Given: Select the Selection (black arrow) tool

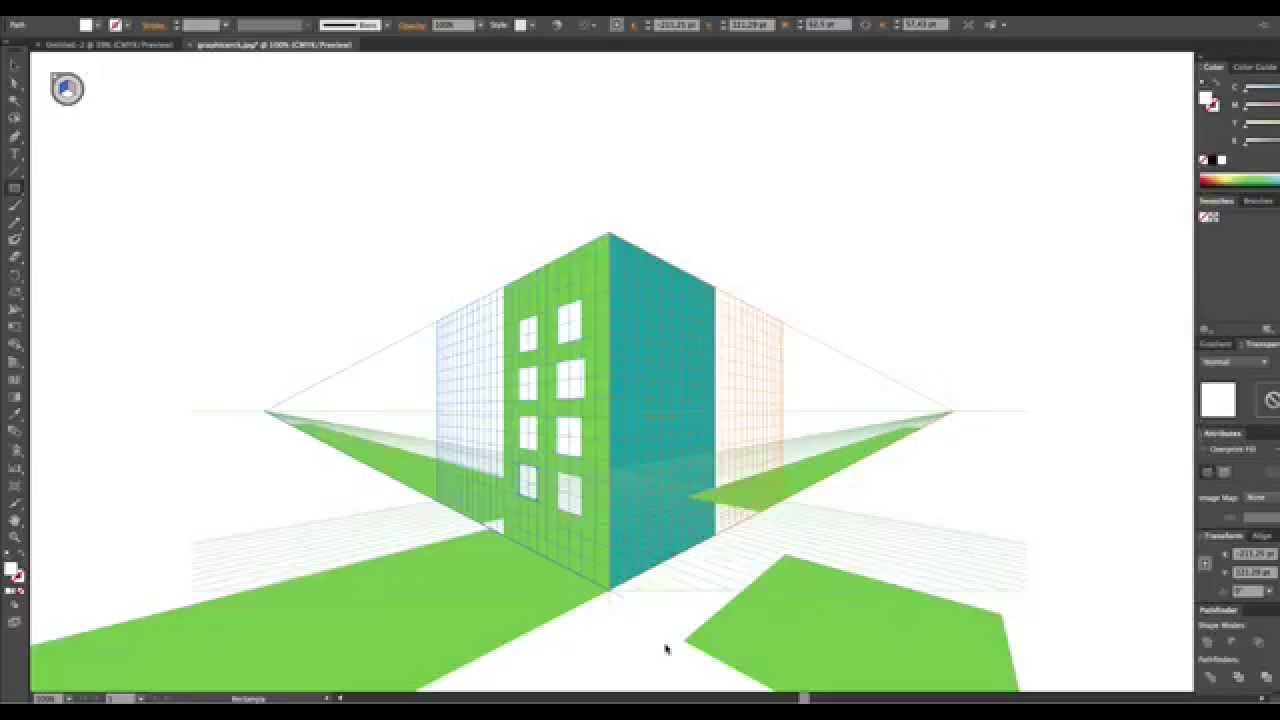Looking at the screenshot, I should [14, 65].
